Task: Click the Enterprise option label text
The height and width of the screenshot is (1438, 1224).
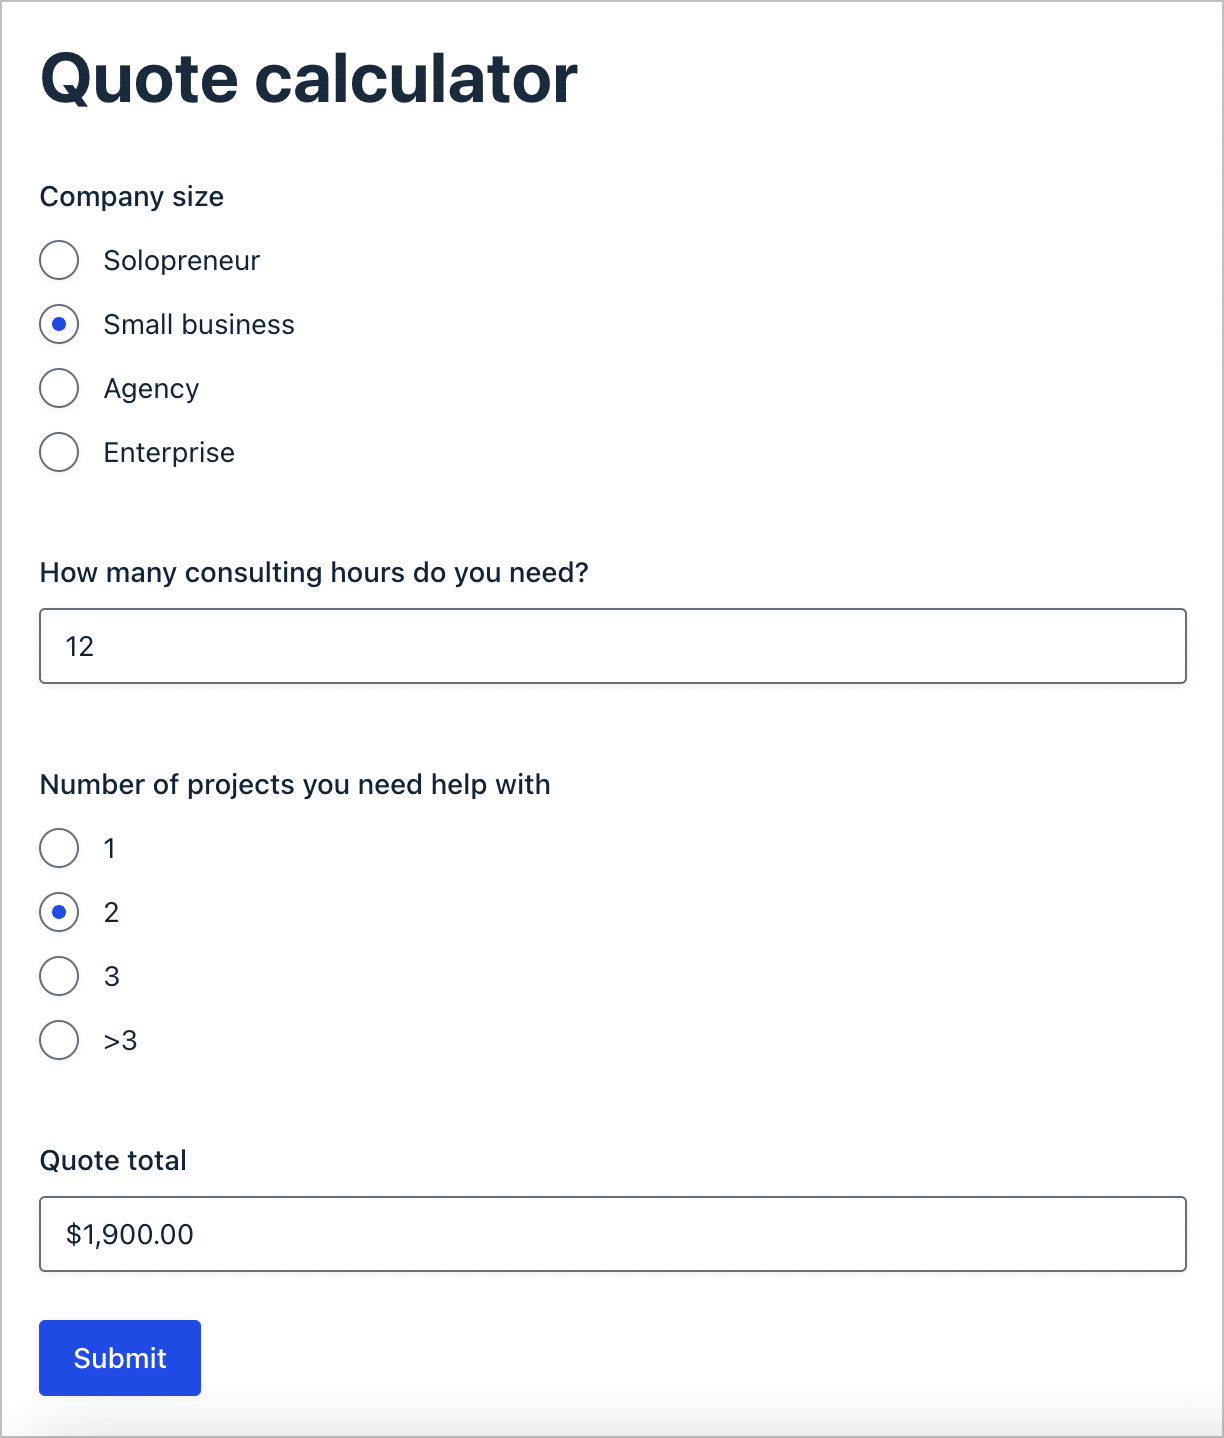Action: pyautogui.click(x=168, y=452)
